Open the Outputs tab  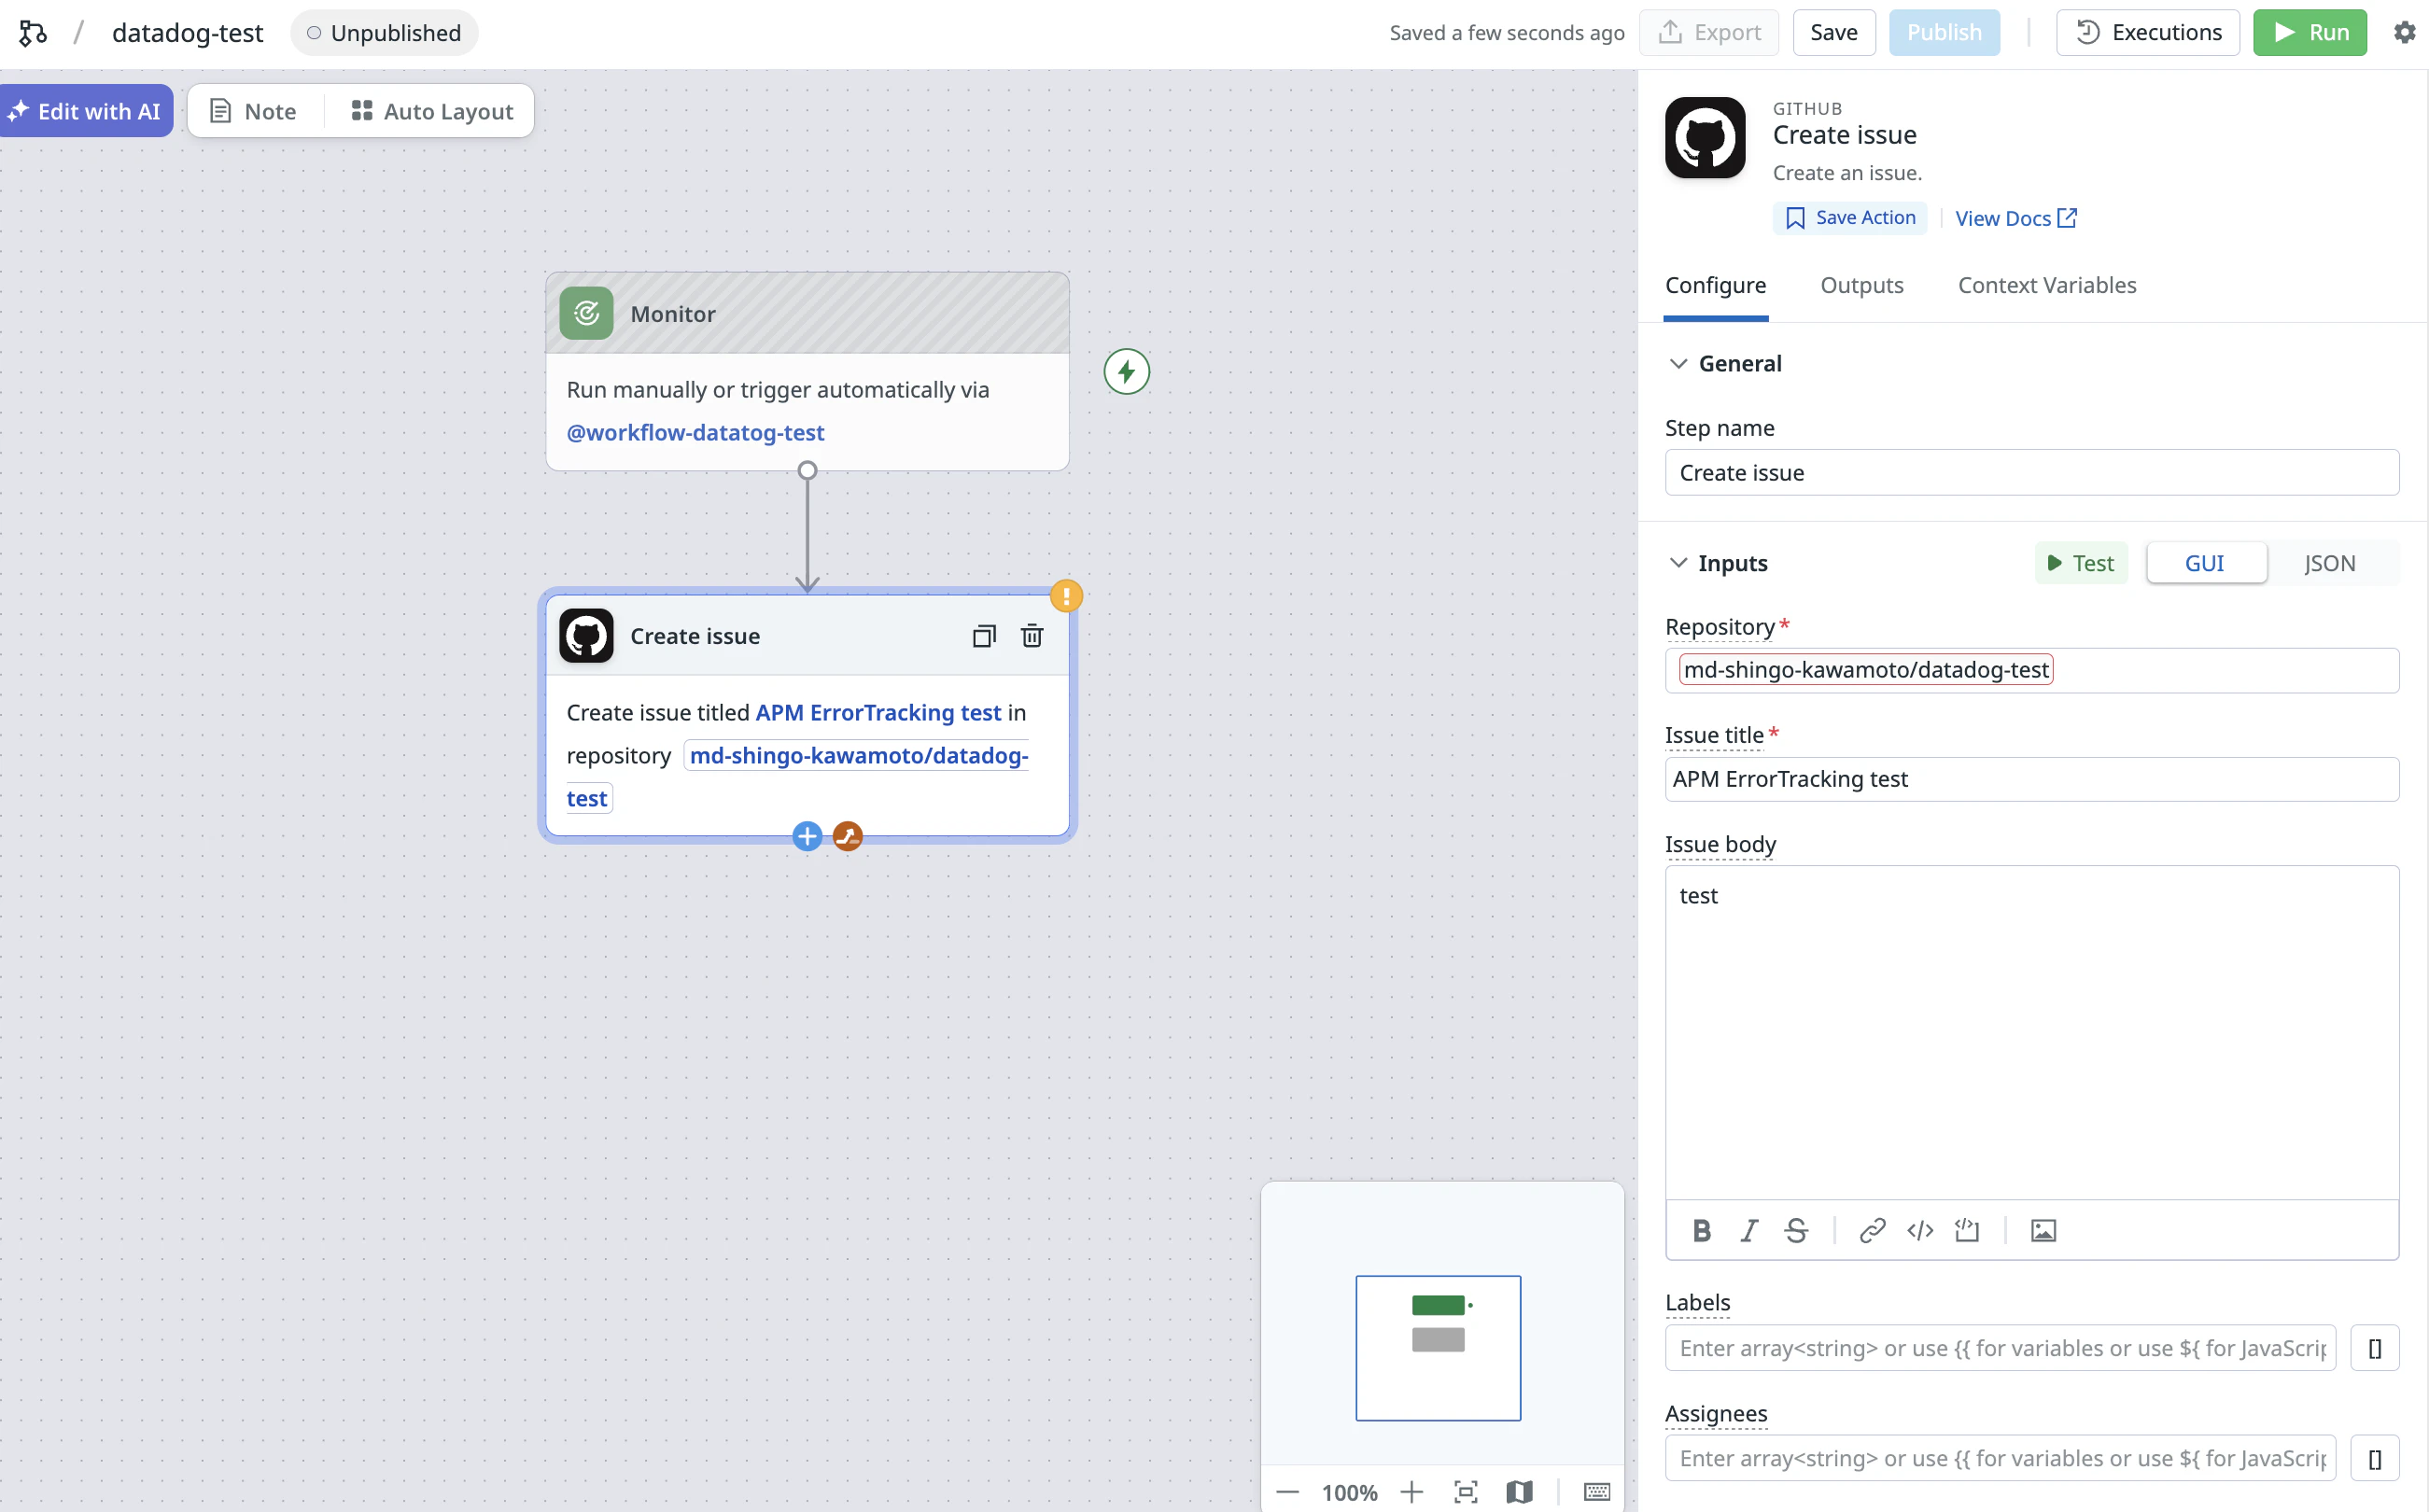pyautogui.click(x=1862, y=286)
